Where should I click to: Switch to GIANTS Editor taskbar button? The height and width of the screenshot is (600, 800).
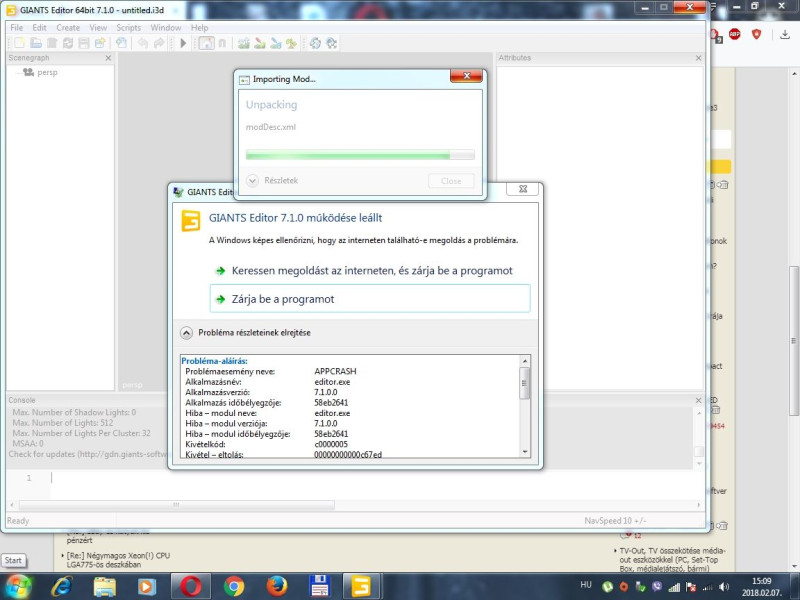[361, 586]
